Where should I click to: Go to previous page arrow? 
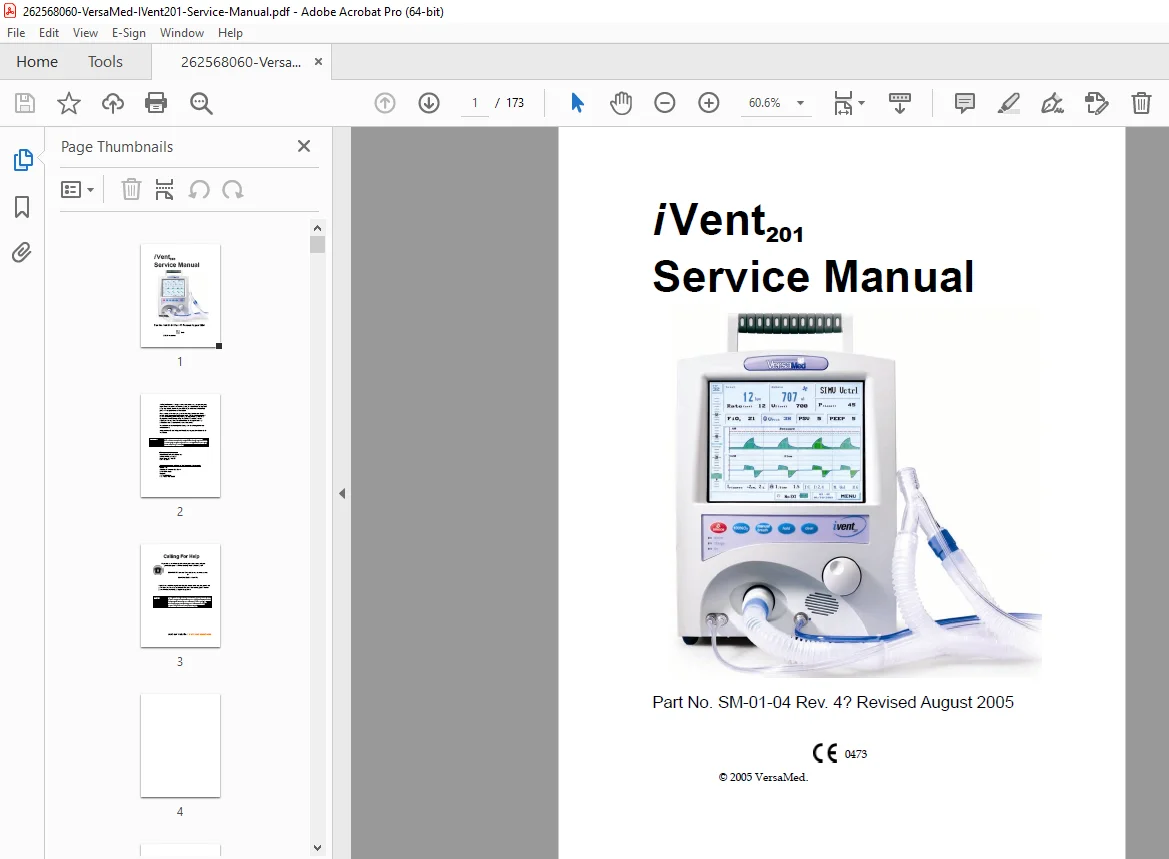(385, 103)
